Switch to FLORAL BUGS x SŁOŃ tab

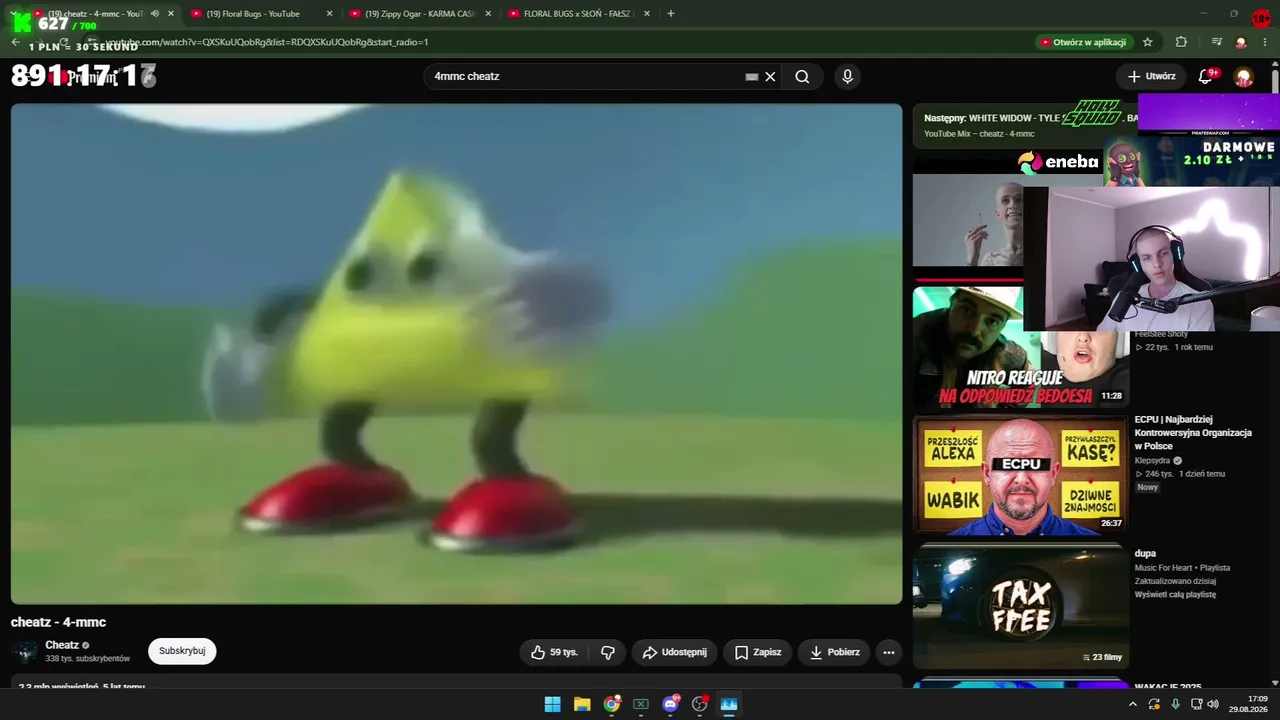(x=577, y=14)
